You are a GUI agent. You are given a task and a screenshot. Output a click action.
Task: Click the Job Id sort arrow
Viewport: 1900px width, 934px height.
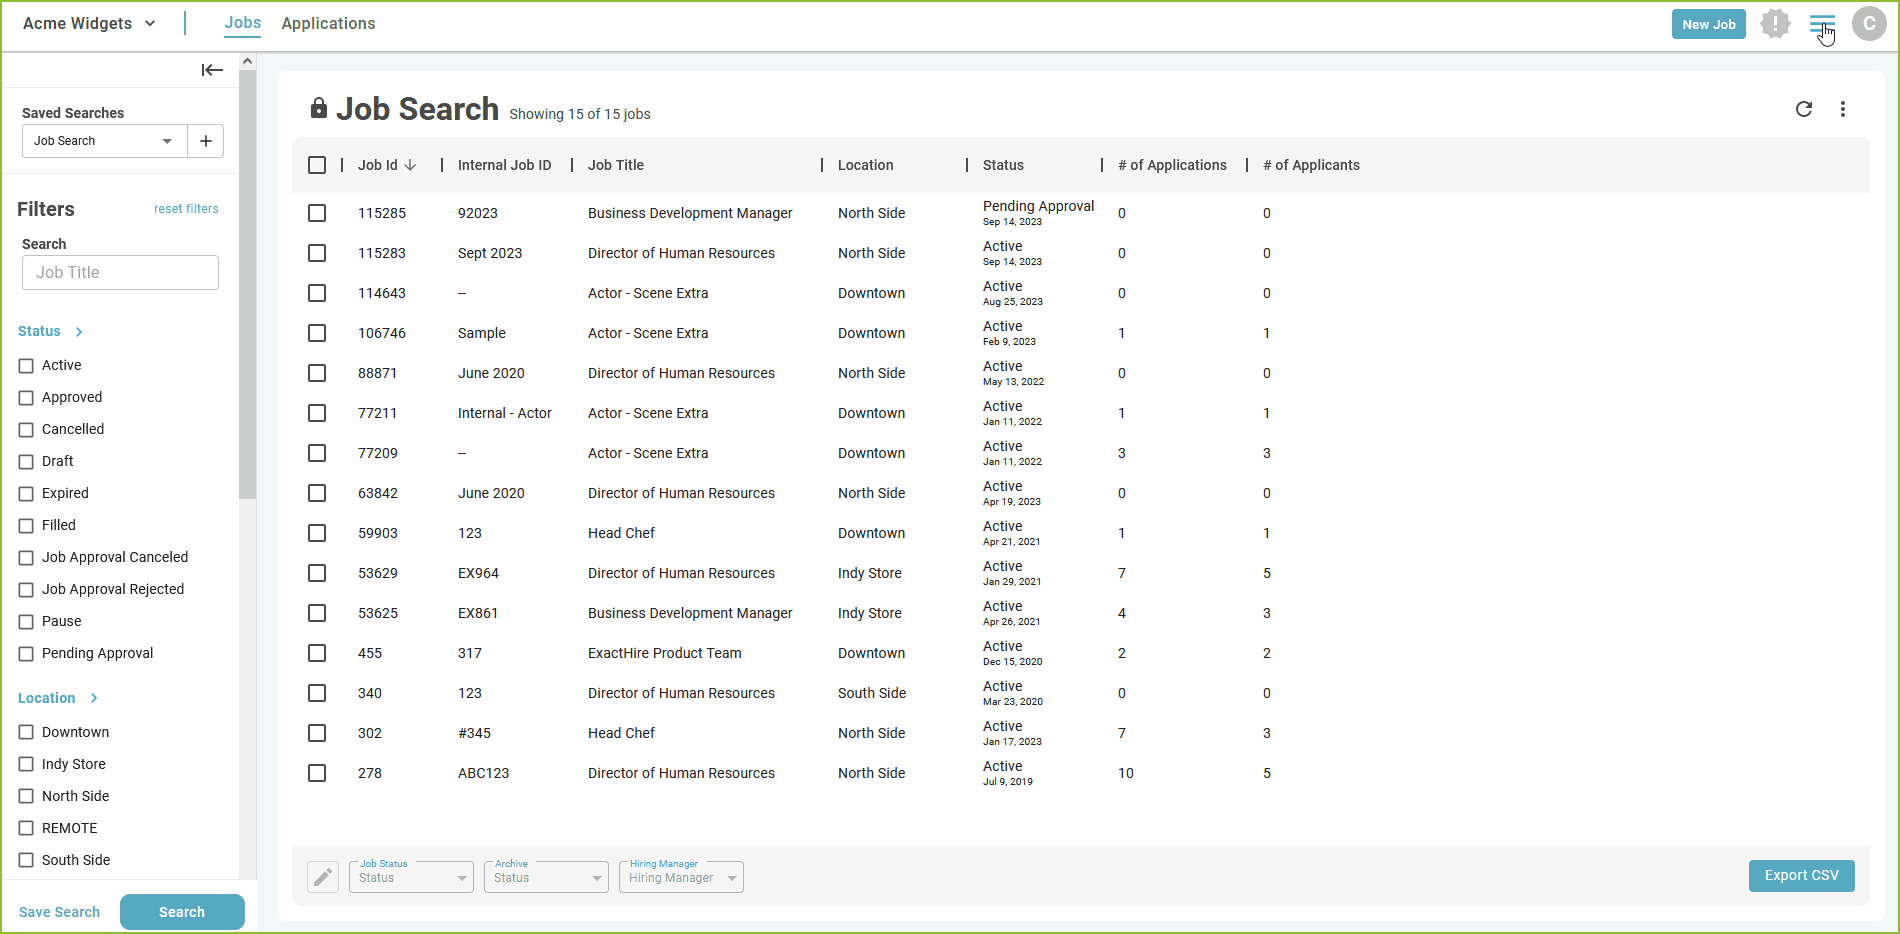click(410, 165)
